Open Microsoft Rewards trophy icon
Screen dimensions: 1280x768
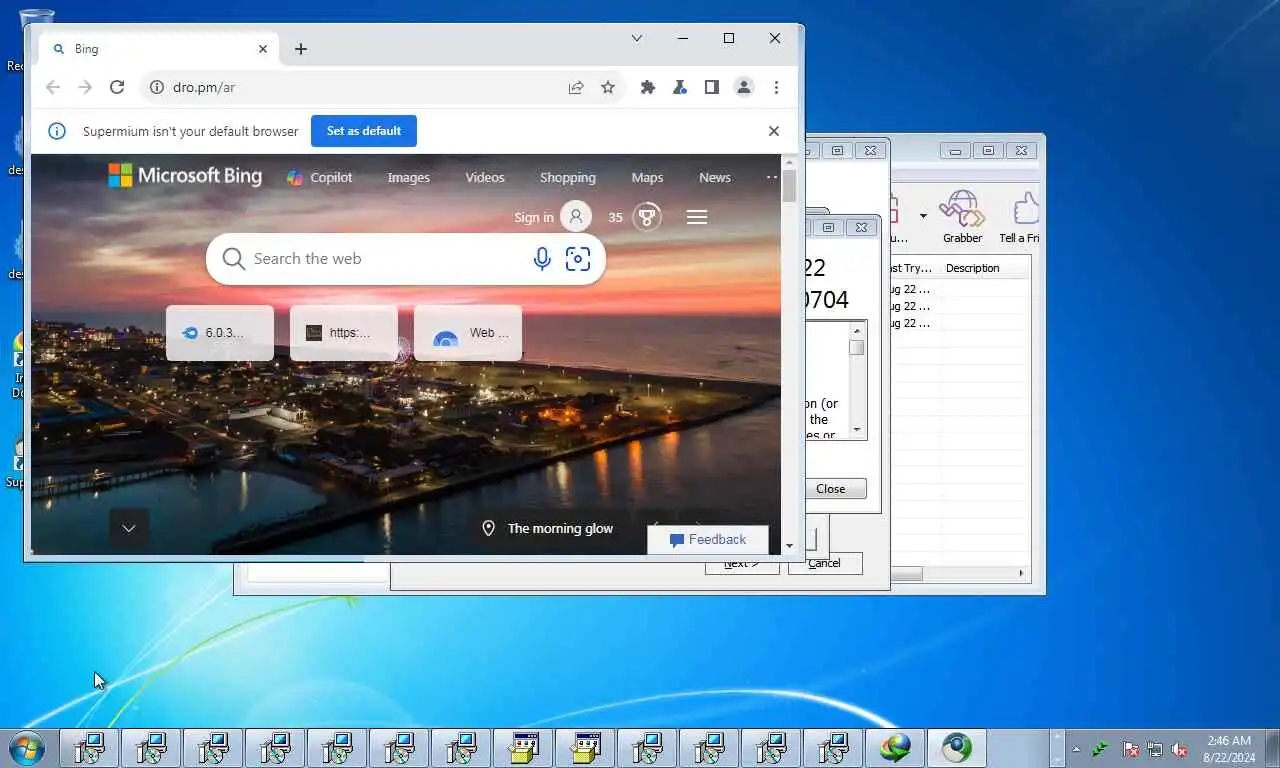click(647, 217)
